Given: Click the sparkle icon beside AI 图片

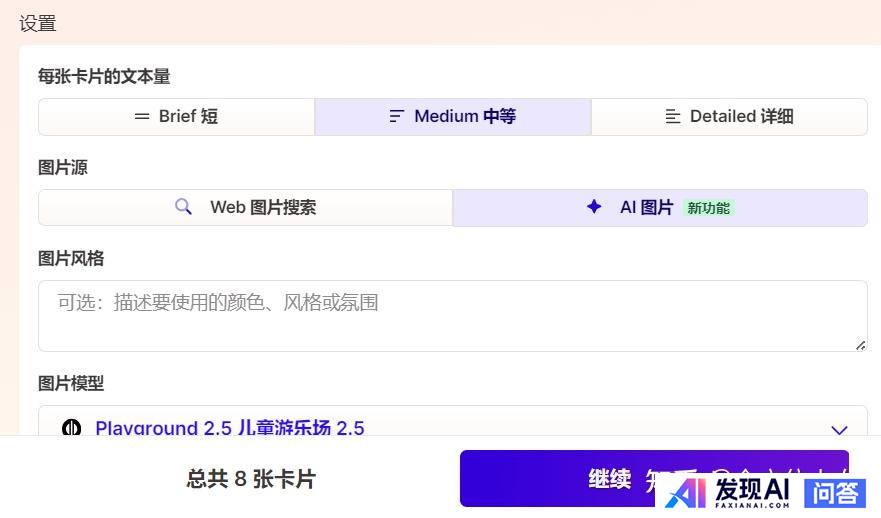Looking at the screenshot, I should coord(594,207).
